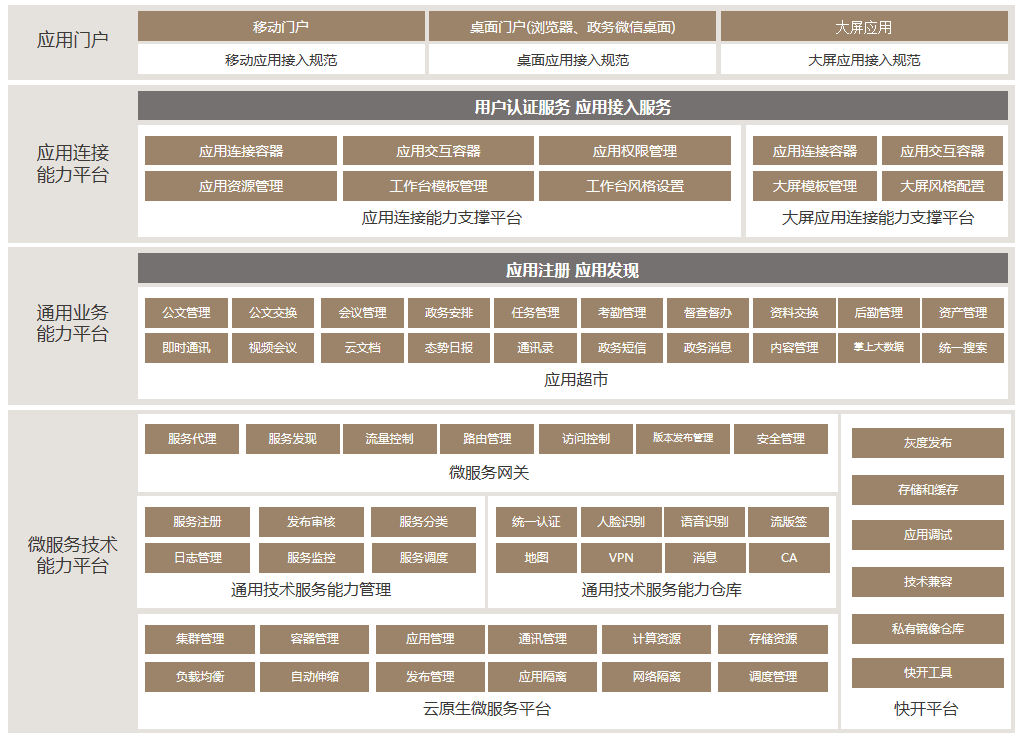Click the 掌上大数据 tile
The height and width of the screenshot is (733, 1023).
(x=878, y=348)
